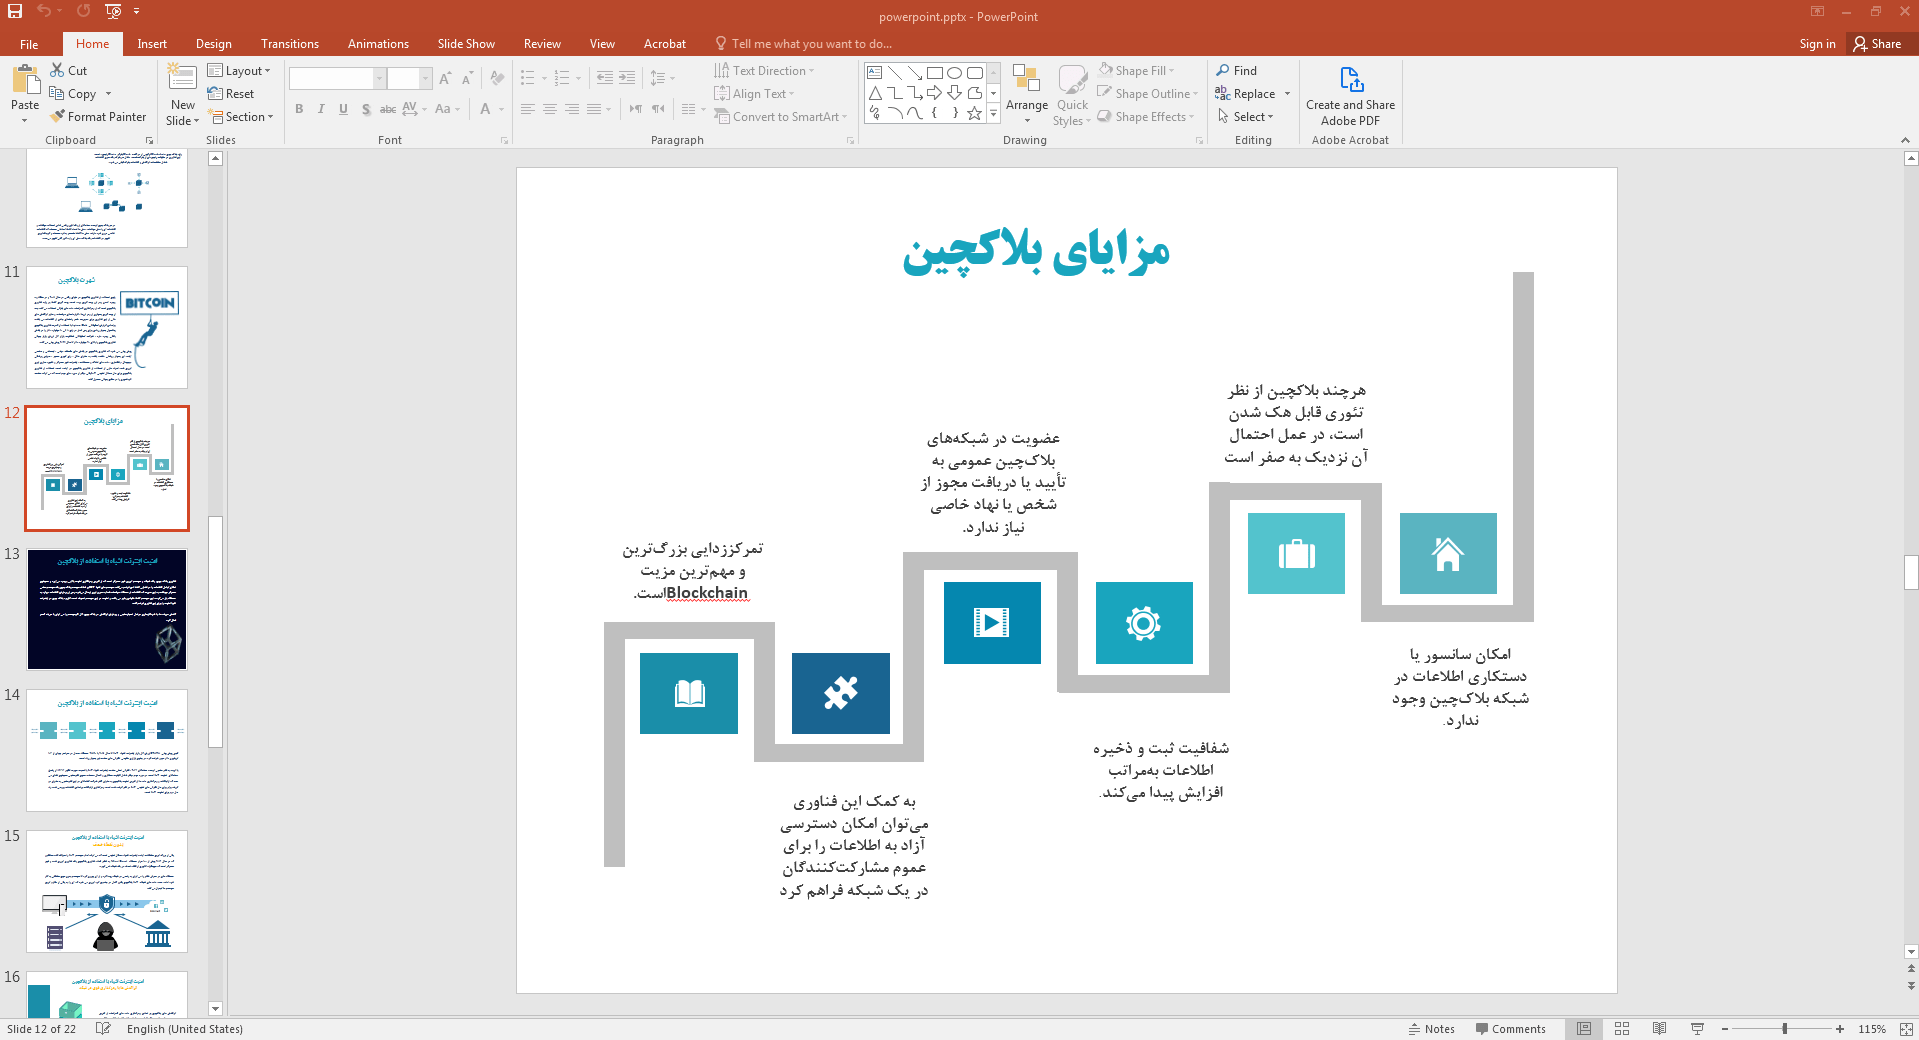
Task: Click the New Slide icon
Action: 182,79
